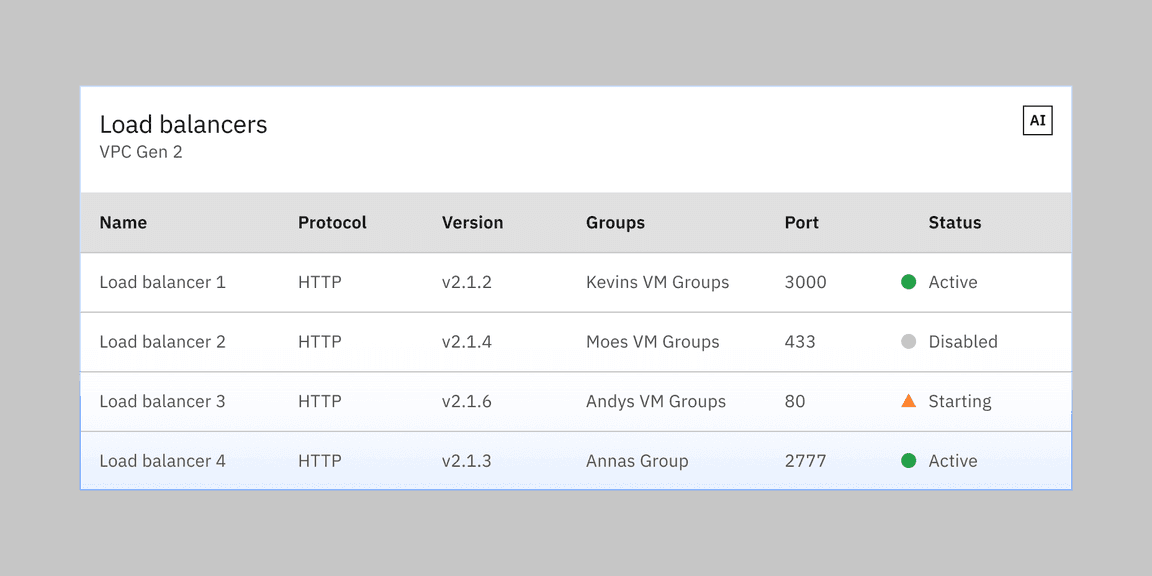Viewport: 1152px width, 576px height.
Task: Click orange Starting triangle icon
Action: point(908,401)
